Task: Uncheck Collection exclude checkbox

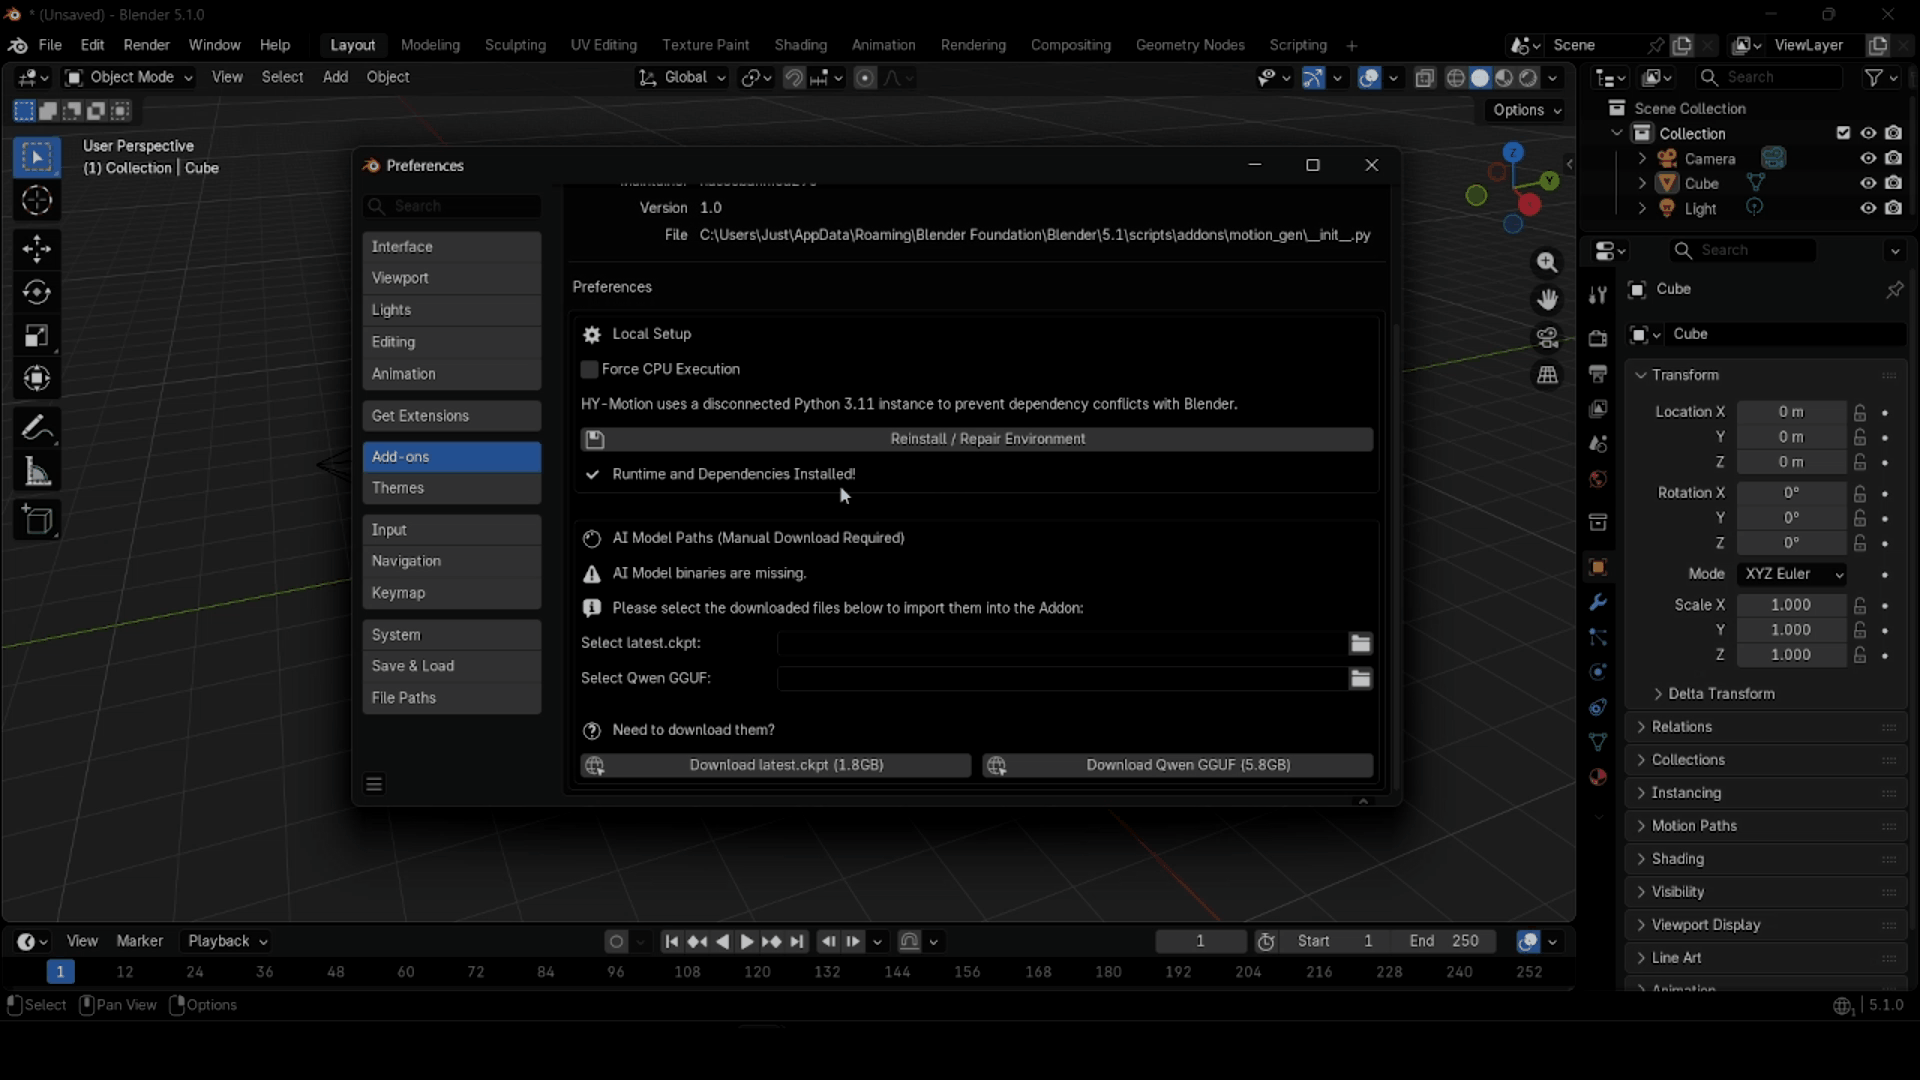Action: pos(1843,133)
